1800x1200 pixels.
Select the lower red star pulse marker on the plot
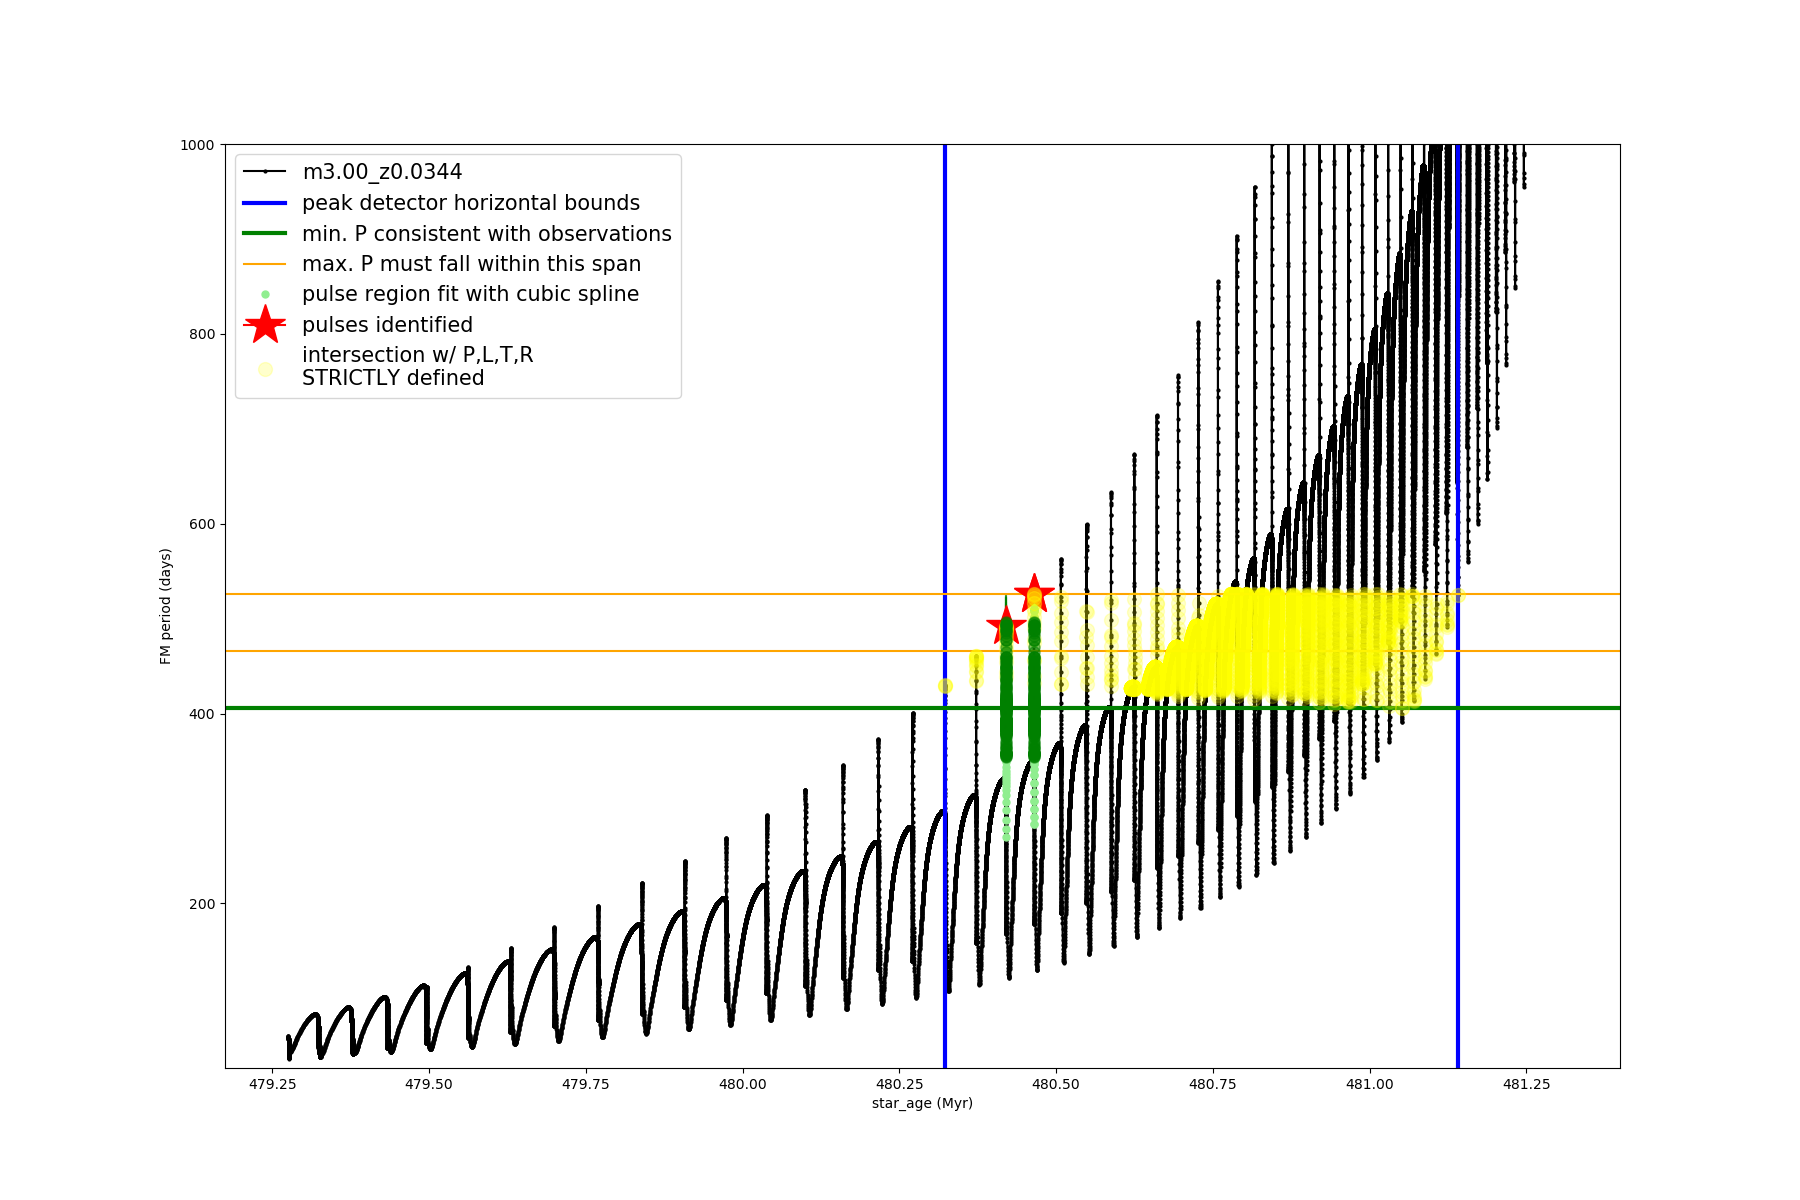pos(1006,627)
